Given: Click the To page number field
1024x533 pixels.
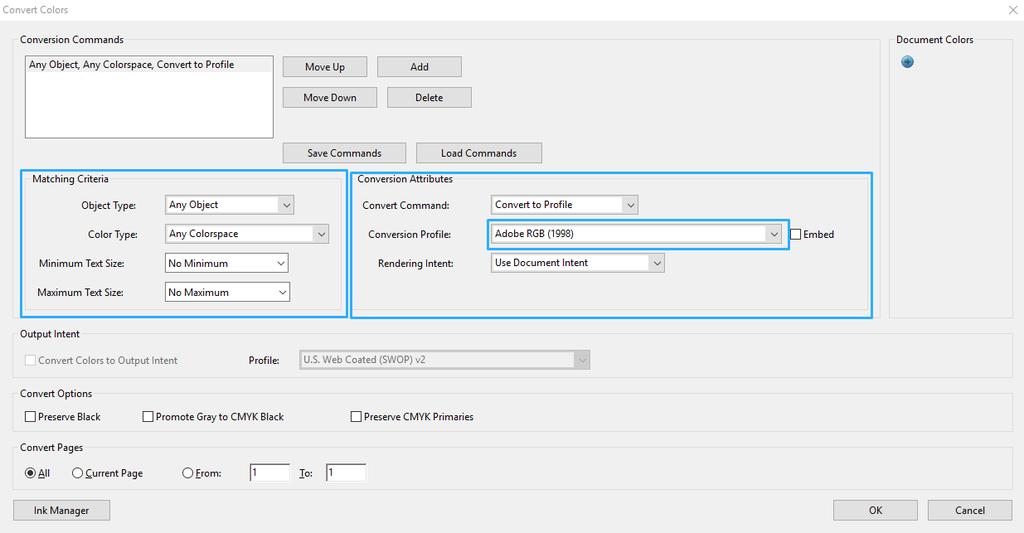Looking at the screenshot, I should [346, 473].
